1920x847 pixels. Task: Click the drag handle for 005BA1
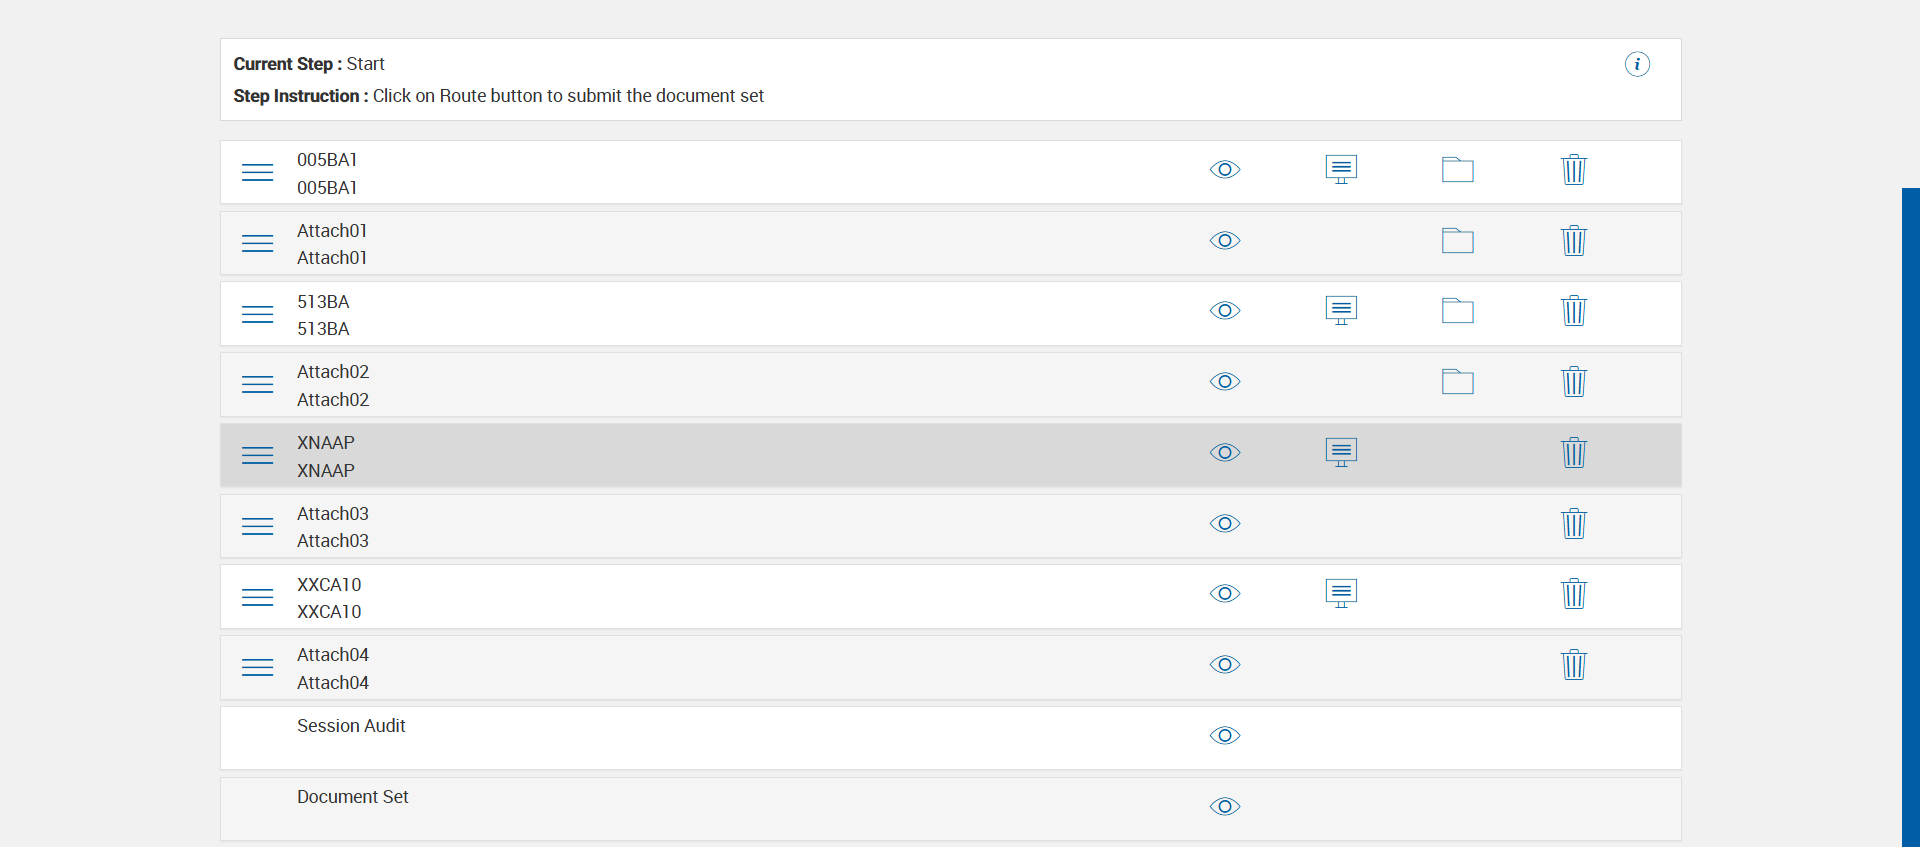[x=257, y=173]
